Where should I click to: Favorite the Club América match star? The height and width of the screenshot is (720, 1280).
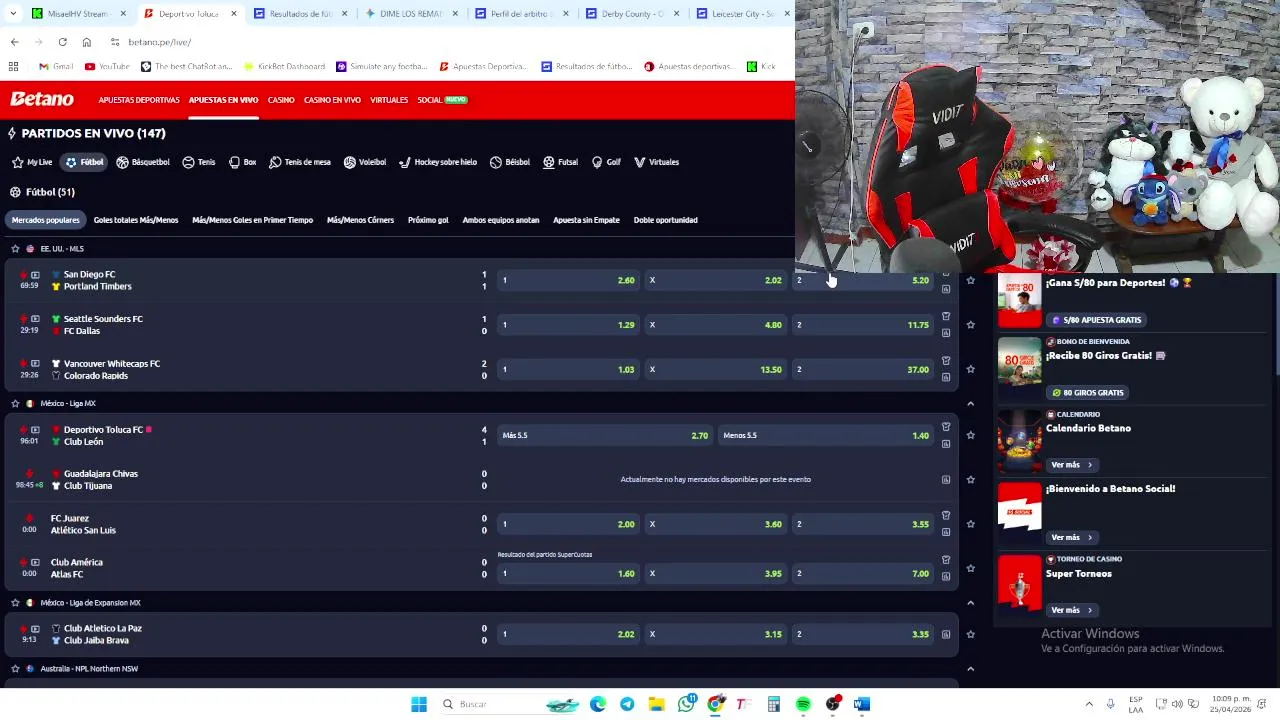[x=970, y=568]
